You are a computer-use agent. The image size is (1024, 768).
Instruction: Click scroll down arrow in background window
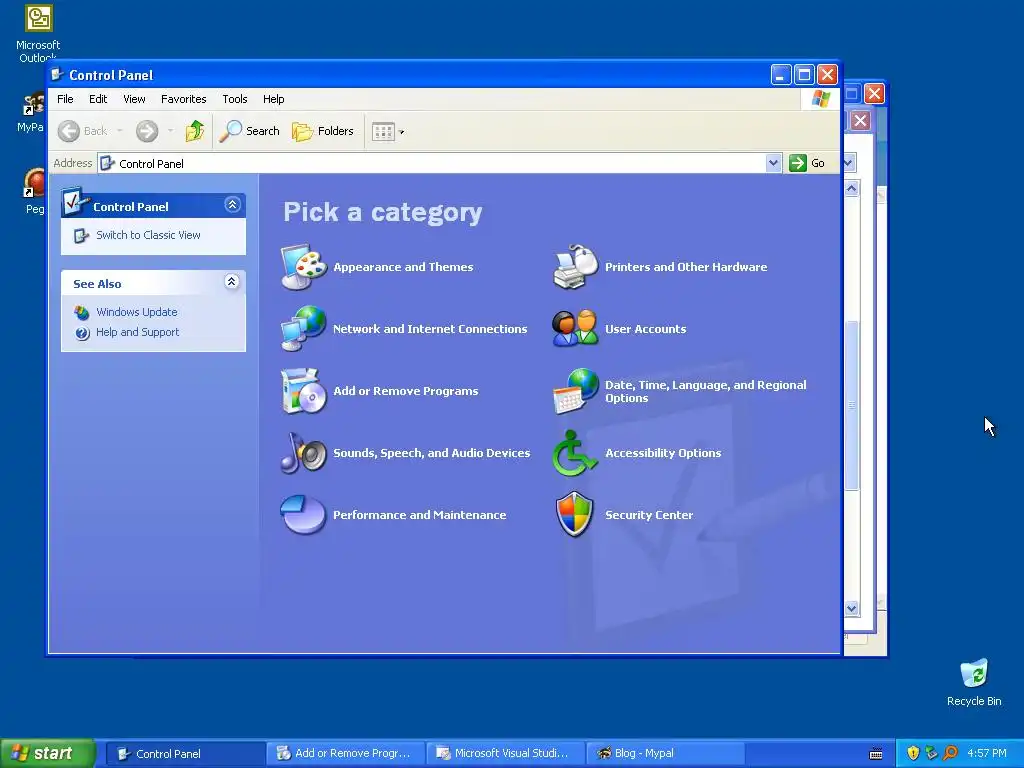[852, 609]
